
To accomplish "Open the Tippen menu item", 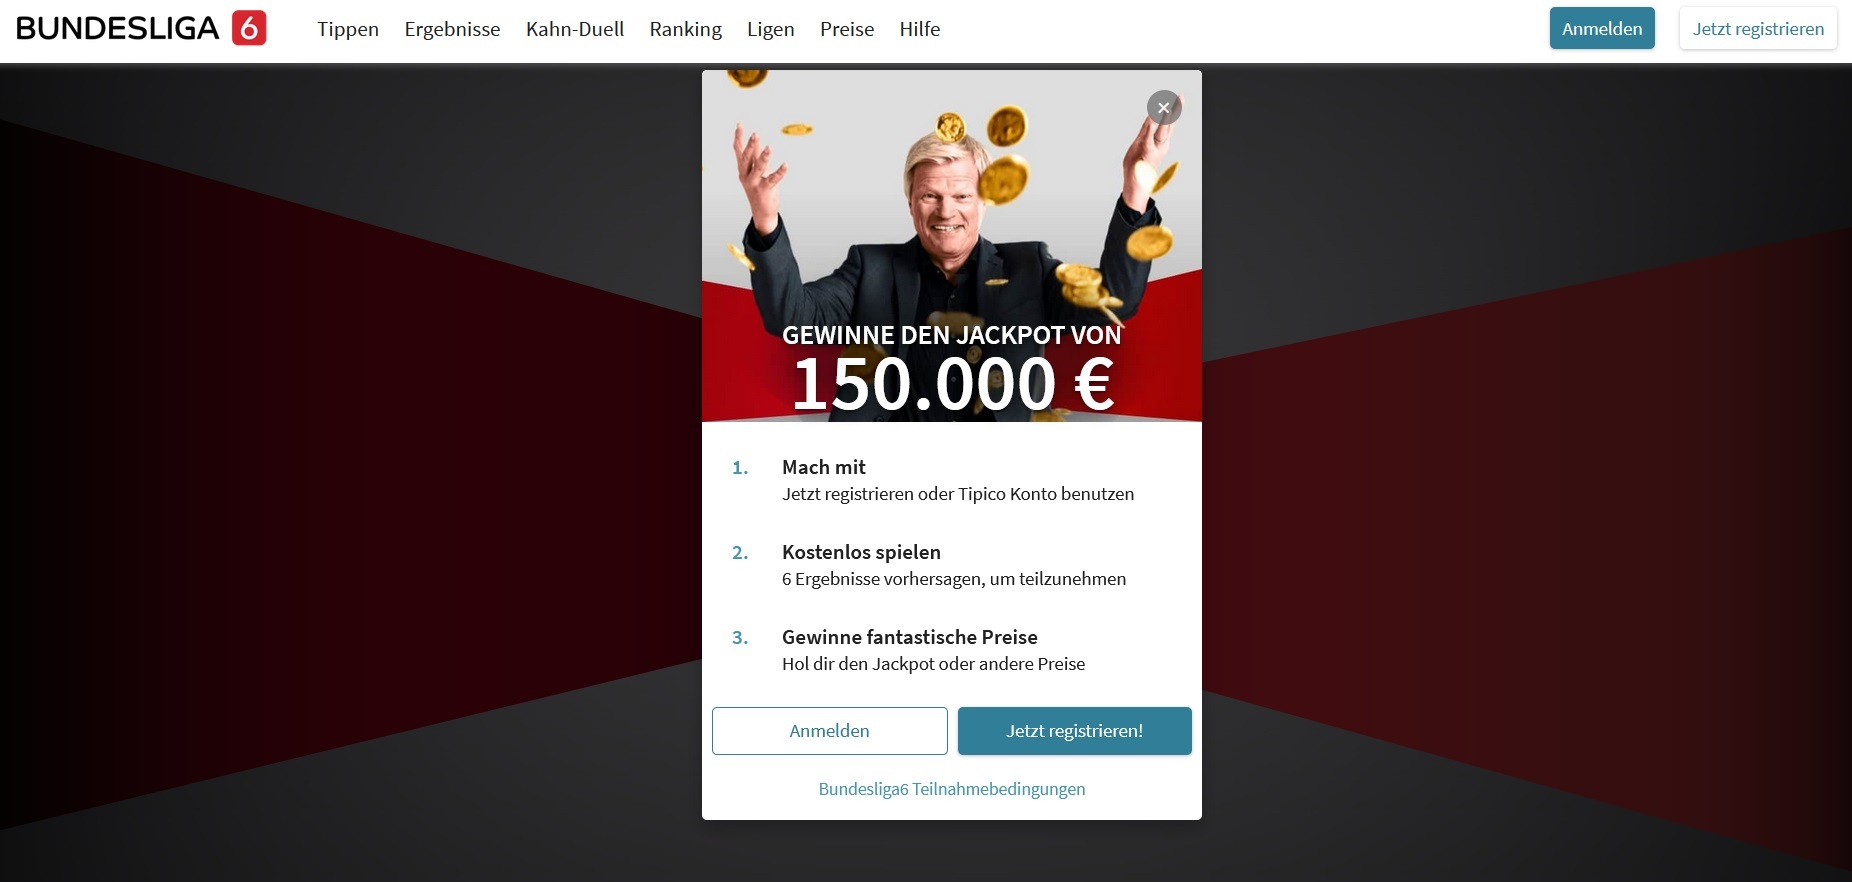I will [x=348, y=29].
